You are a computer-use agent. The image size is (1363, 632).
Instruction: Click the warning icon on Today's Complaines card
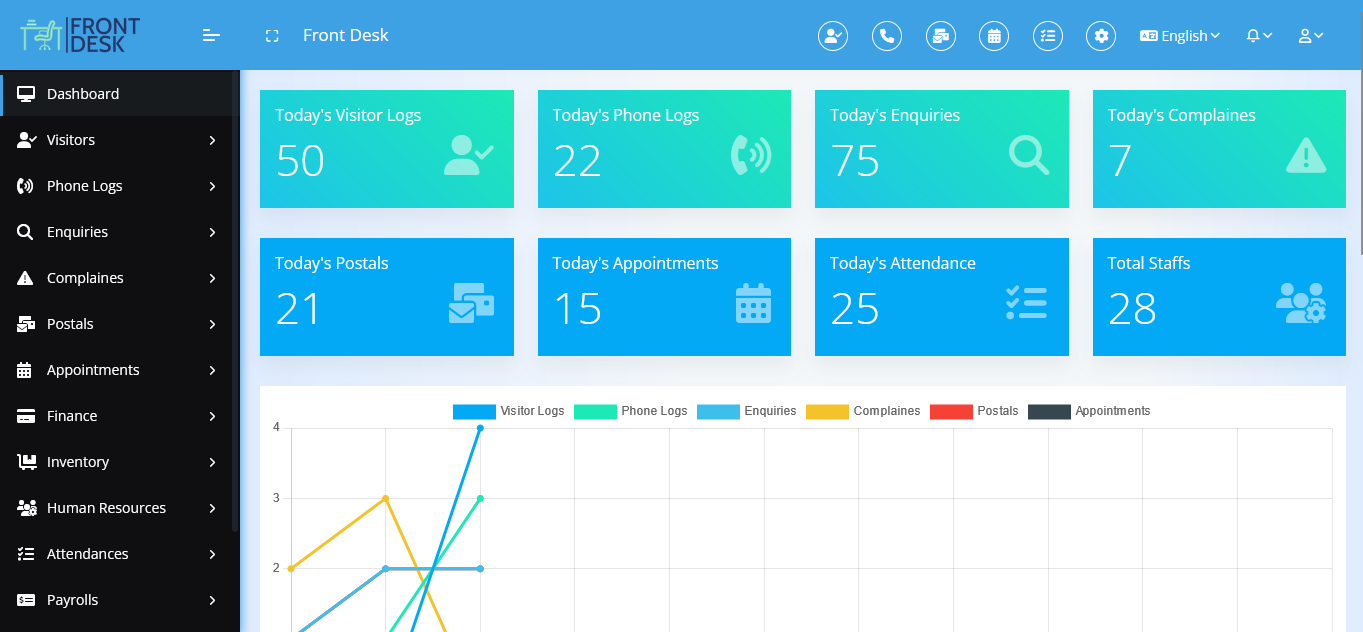click(x=1305, y=156)
